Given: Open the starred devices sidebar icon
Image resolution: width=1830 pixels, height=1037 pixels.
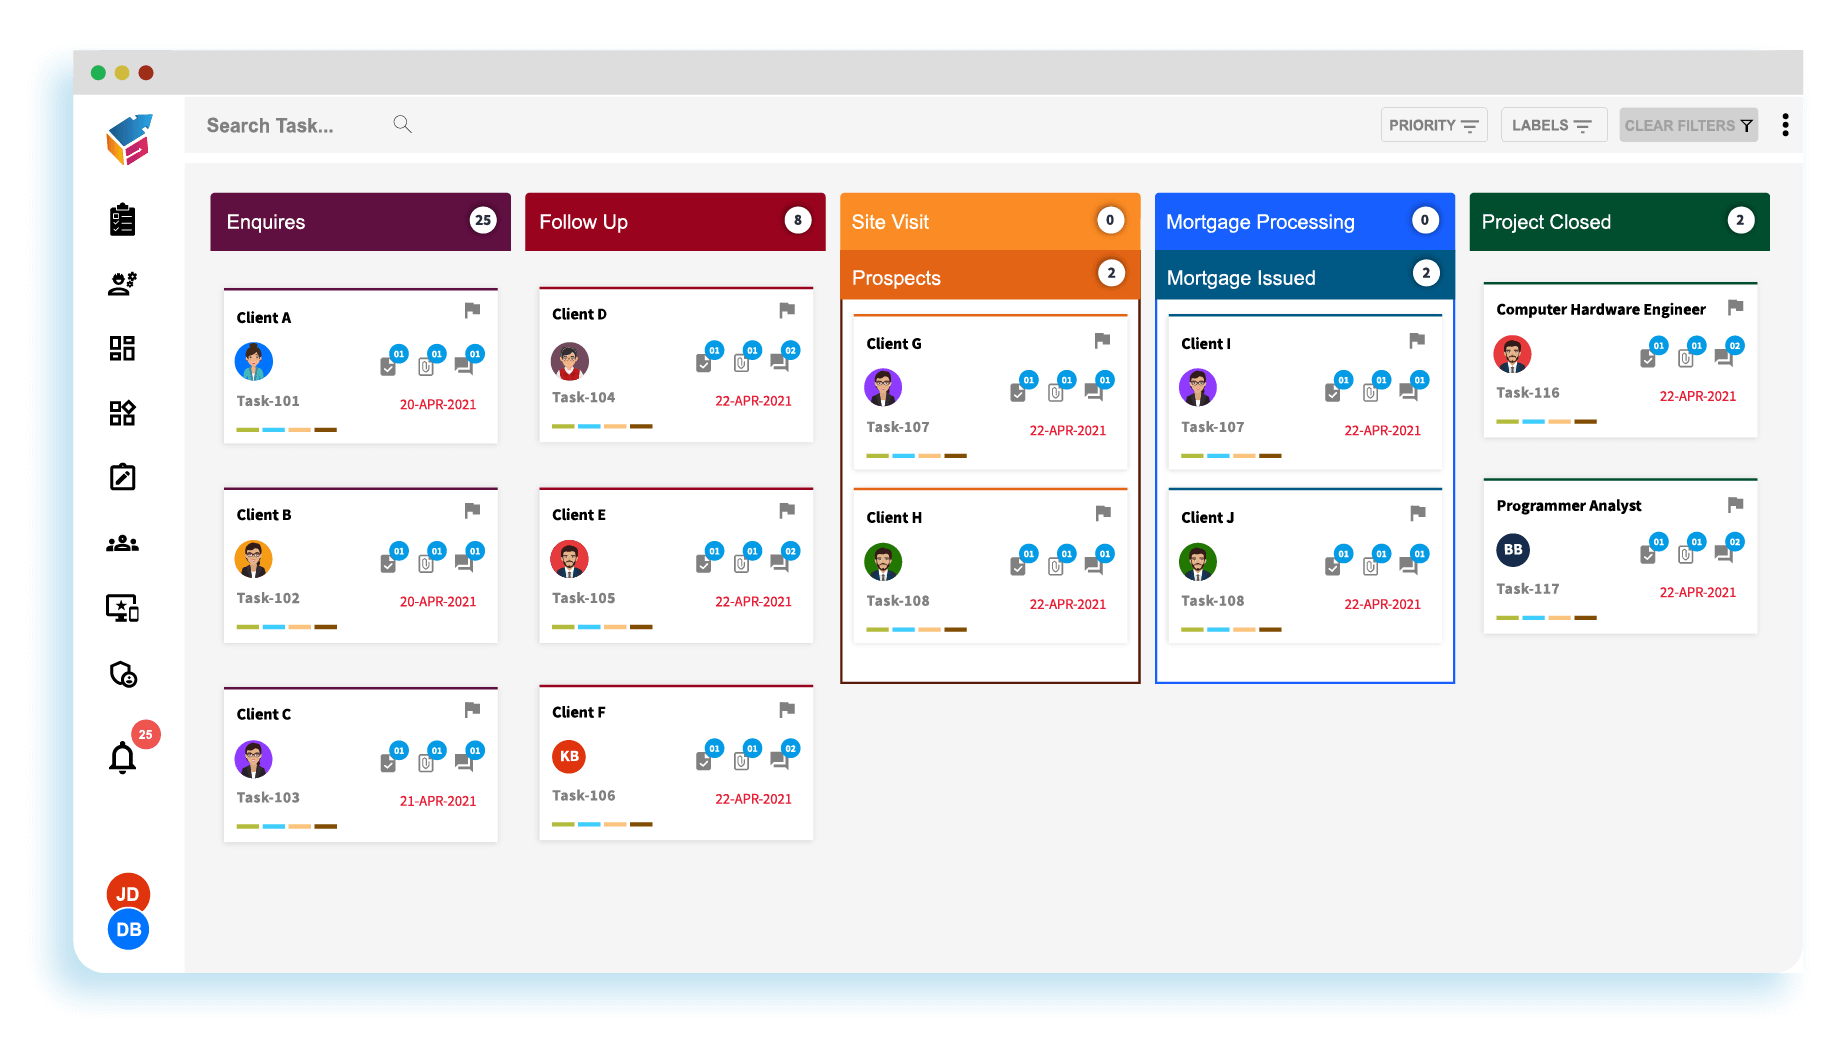Looking at the screenshot, I should point(122,608).
